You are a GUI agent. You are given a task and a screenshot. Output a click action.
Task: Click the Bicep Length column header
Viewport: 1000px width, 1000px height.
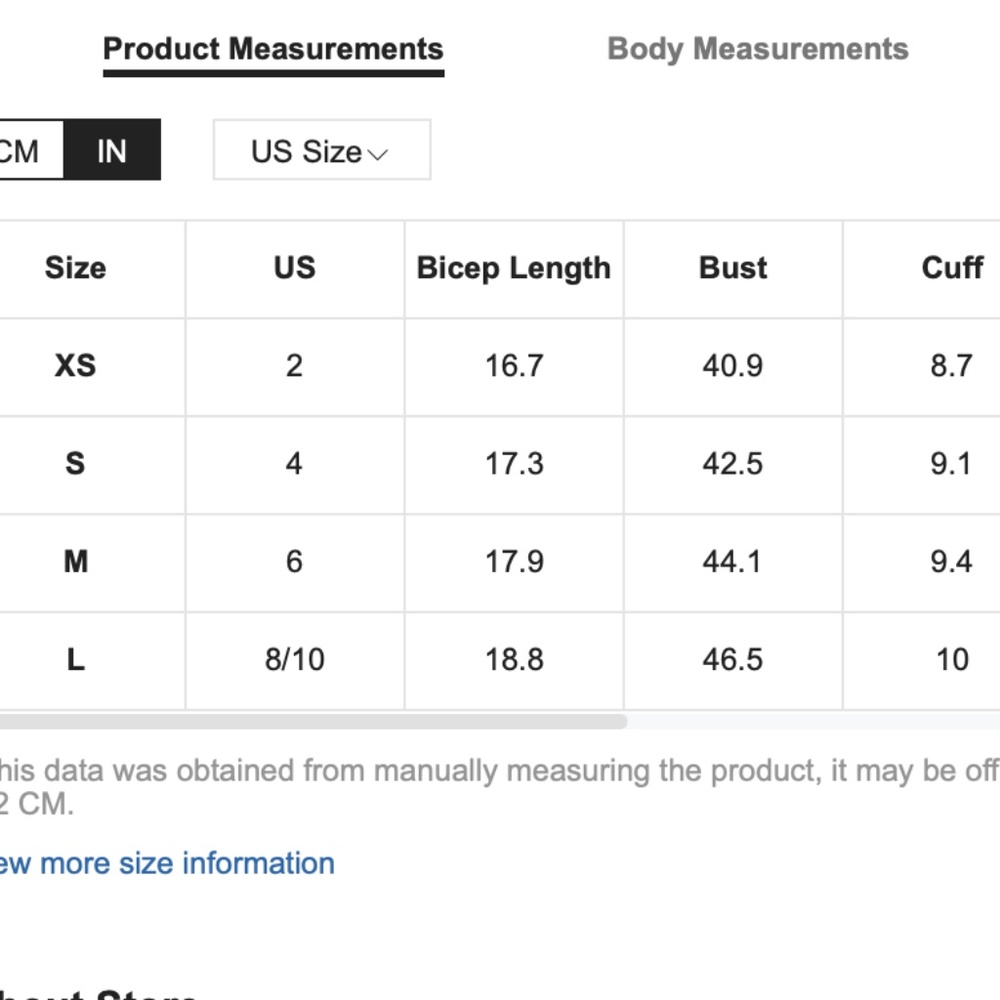513,268
